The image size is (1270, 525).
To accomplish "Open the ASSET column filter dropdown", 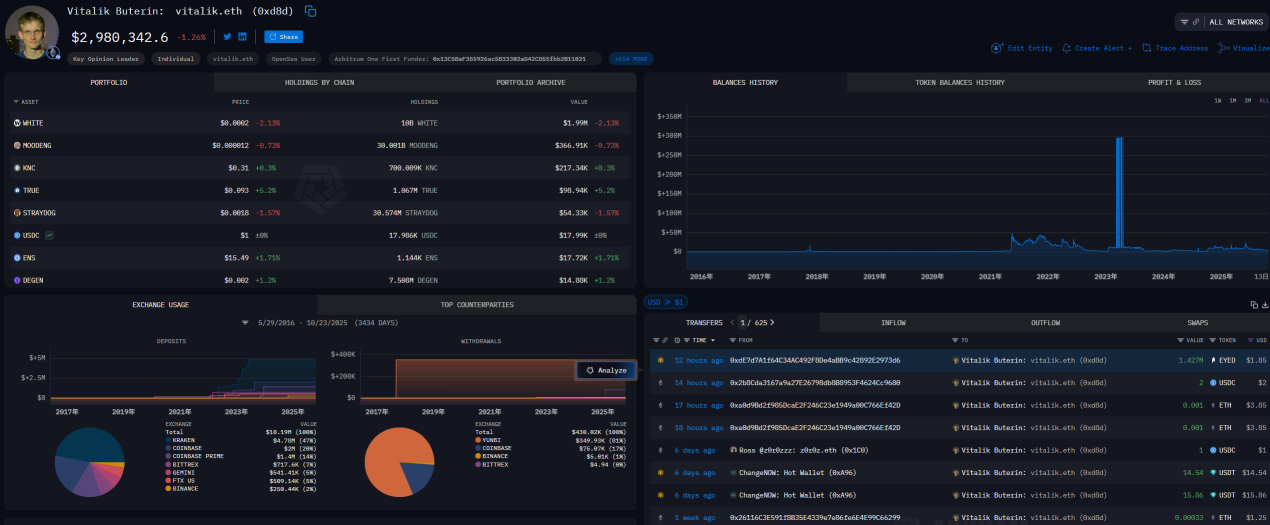I will coord(16,101).
